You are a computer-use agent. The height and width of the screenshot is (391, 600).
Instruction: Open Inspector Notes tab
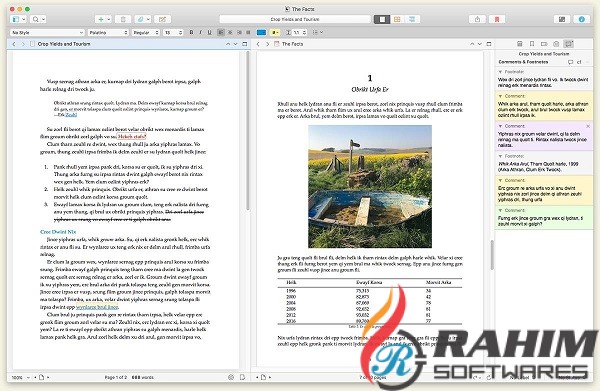520,44
